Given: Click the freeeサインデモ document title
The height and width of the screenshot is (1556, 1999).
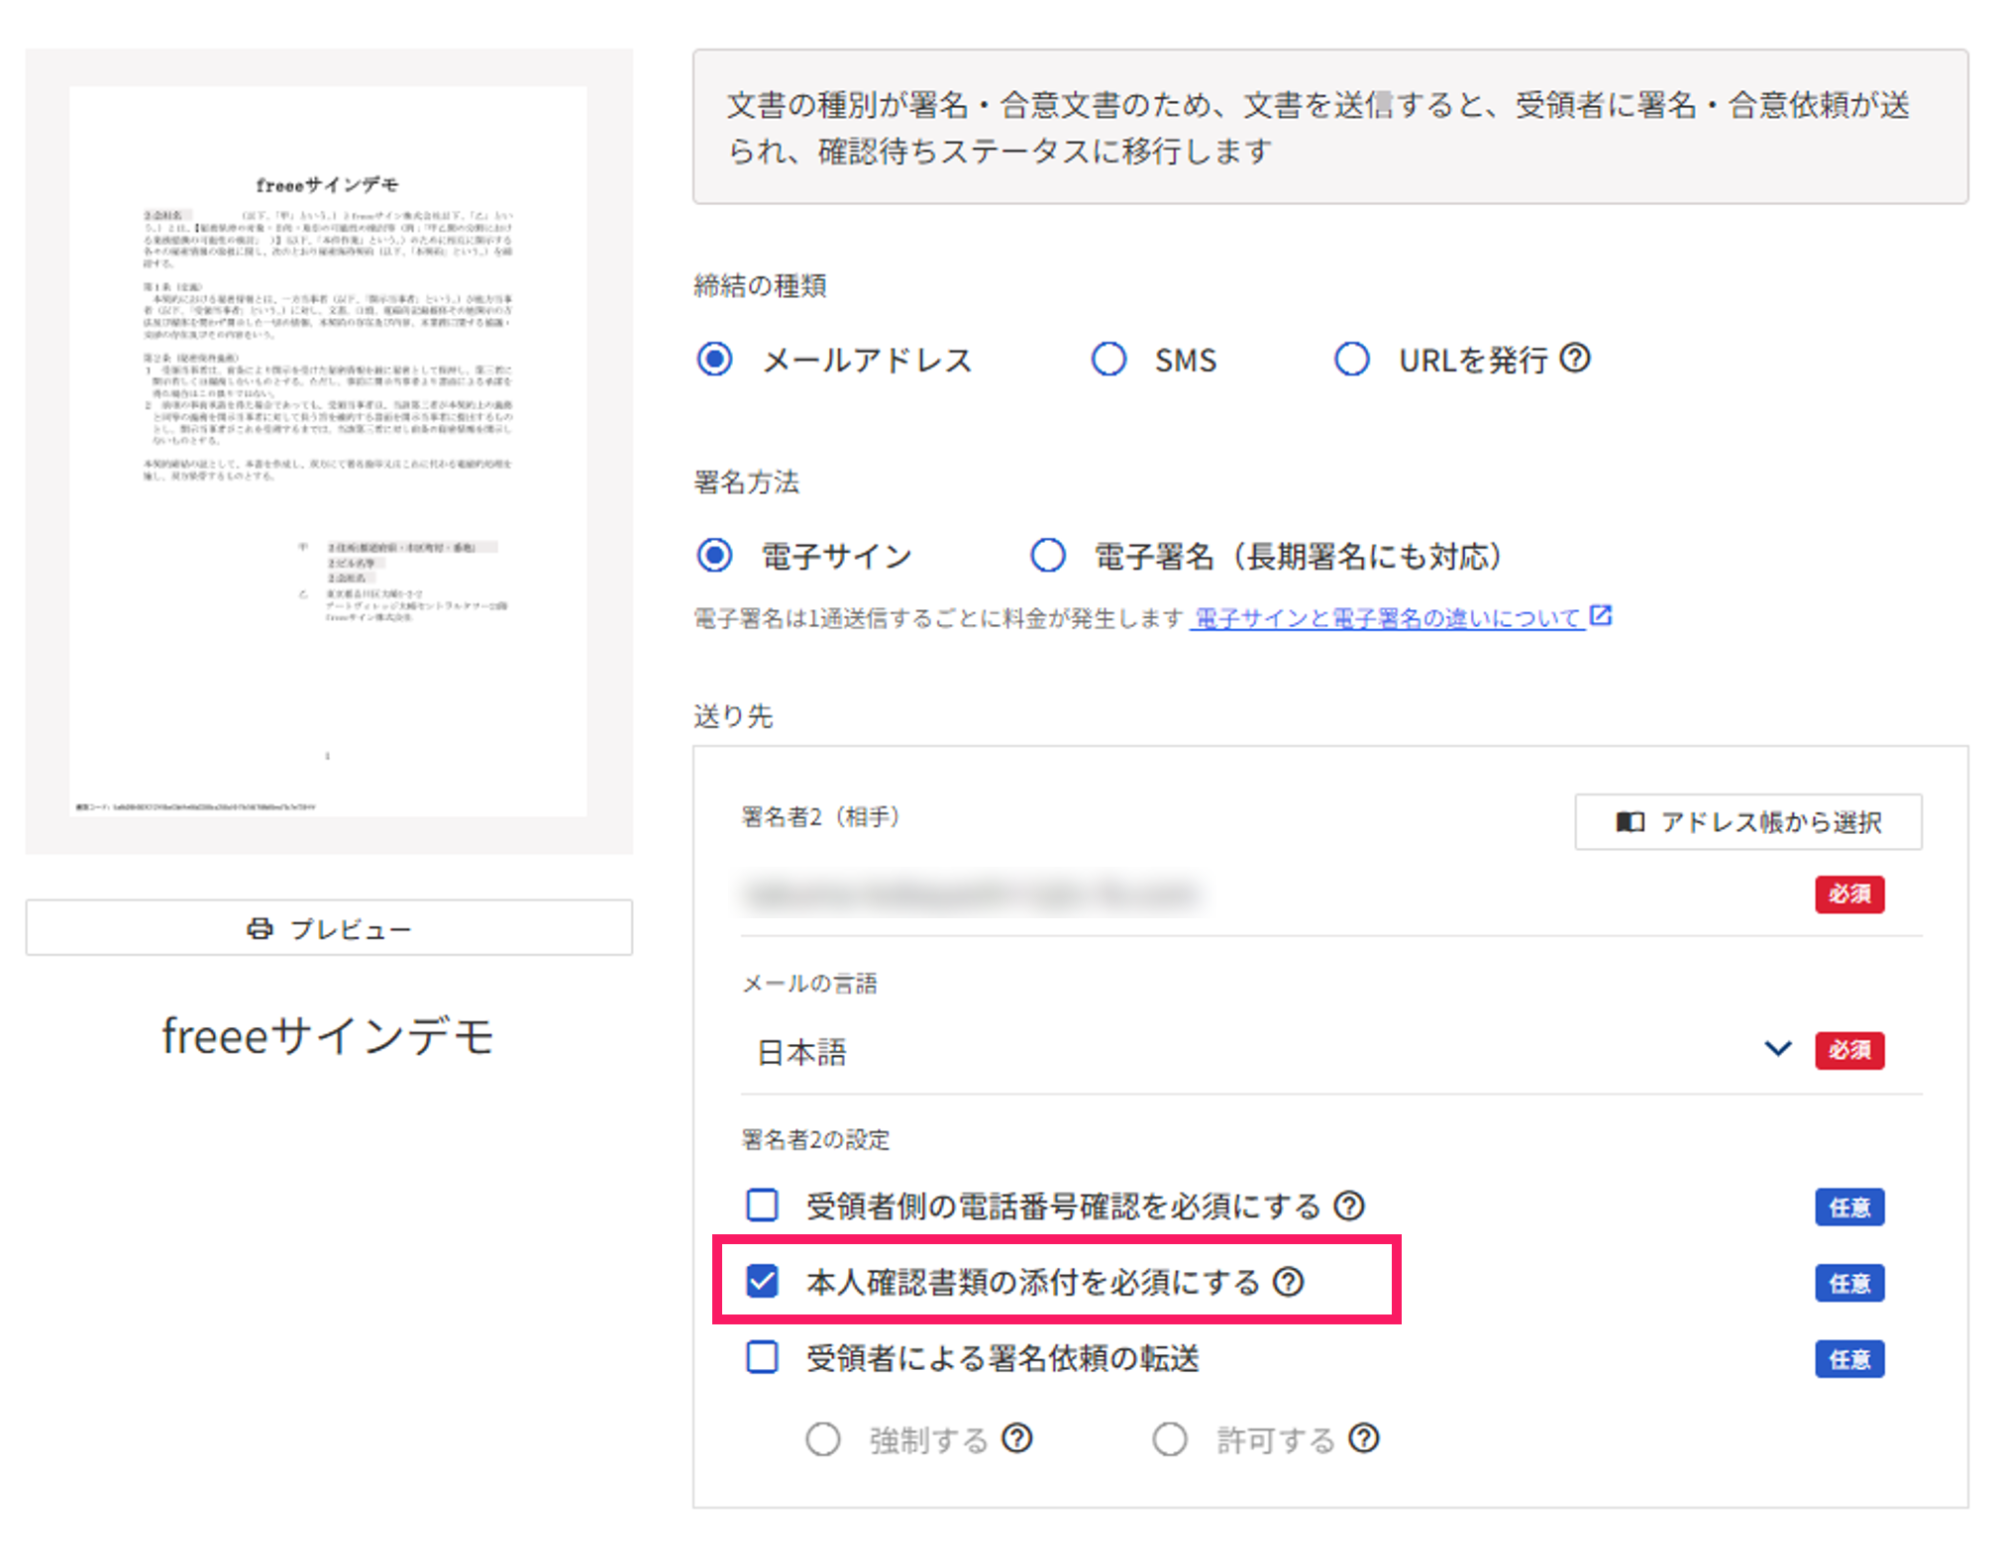Looking at the screenshot, I should [x=328, y=1035].
